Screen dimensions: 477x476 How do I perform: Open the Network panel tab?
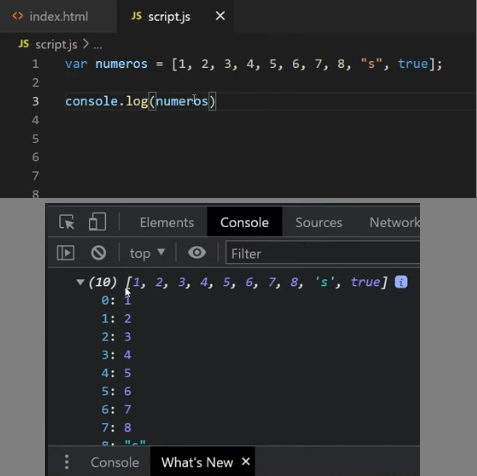(x=394, y=222)
